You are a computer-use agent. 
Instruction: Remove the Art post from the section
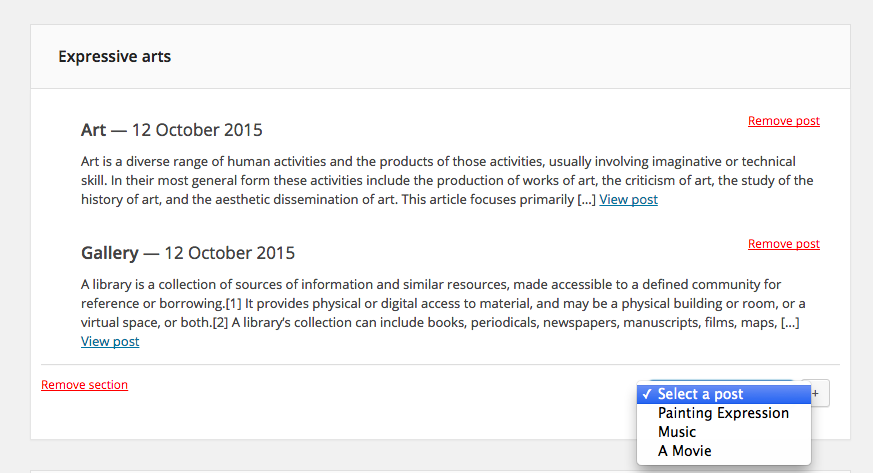[x=783, y=121]
